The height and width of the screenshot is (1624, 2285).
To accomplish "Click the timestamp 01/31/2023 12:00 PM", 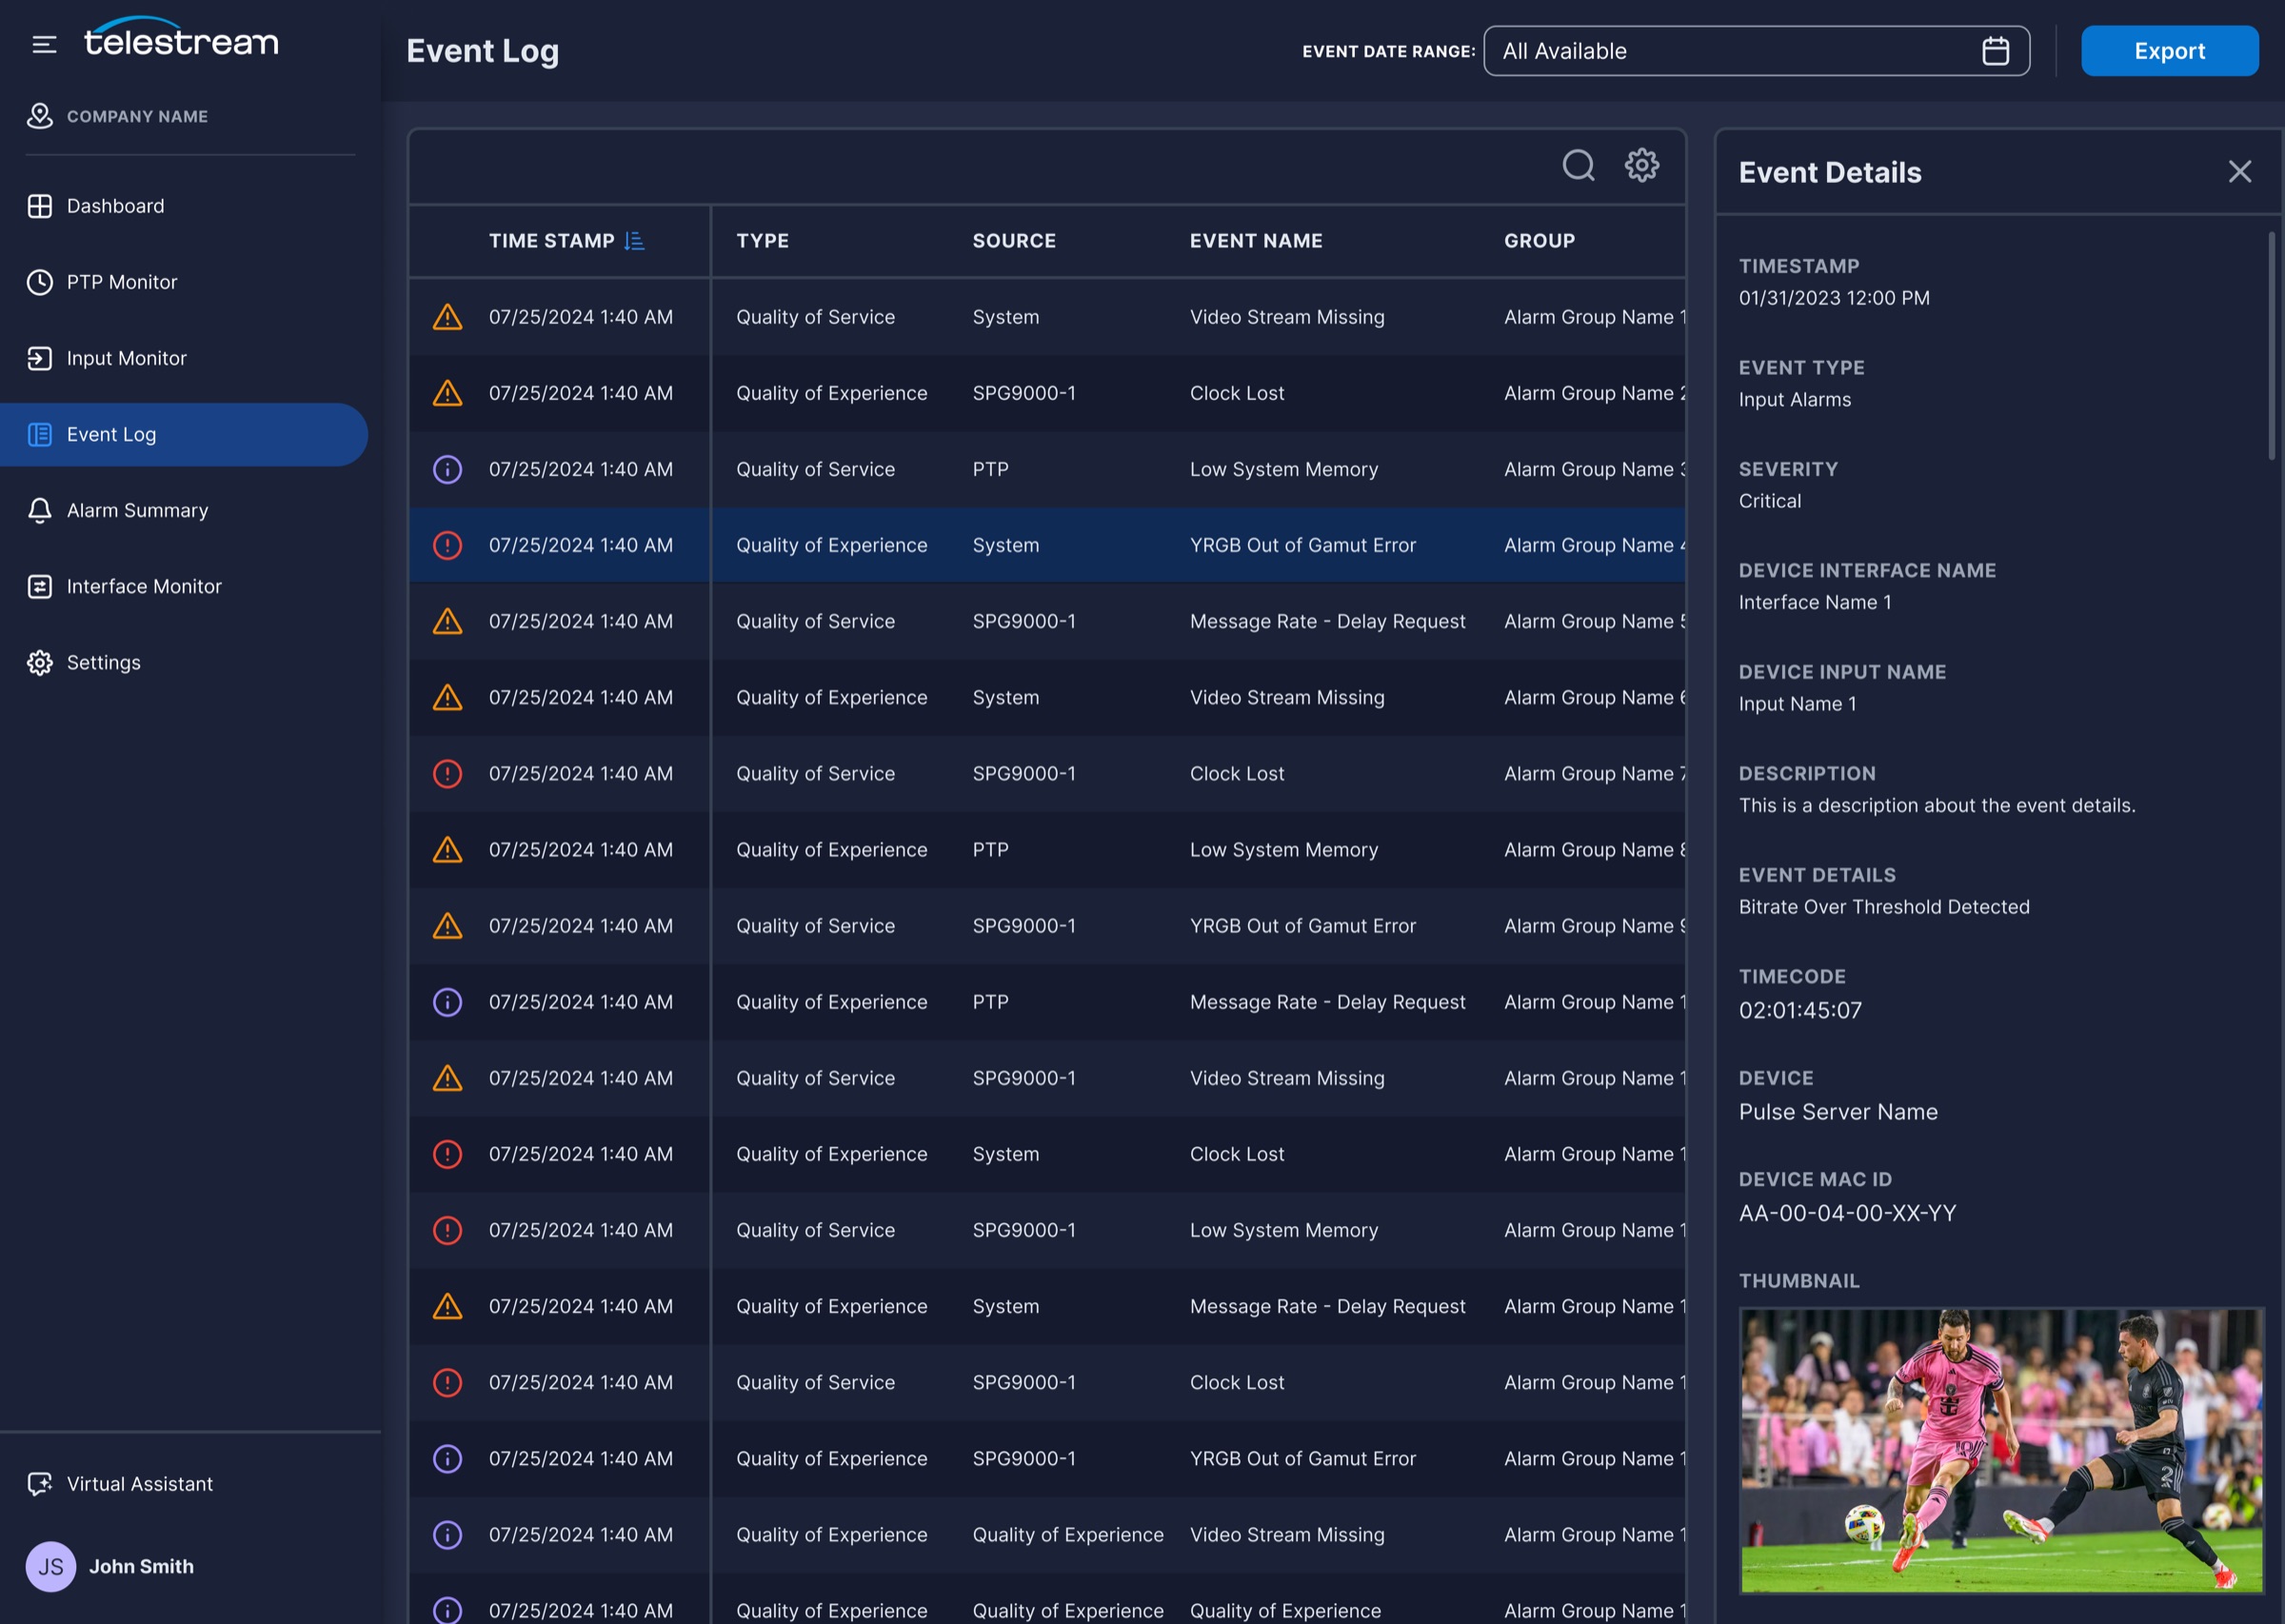I will coord(1834,298).
